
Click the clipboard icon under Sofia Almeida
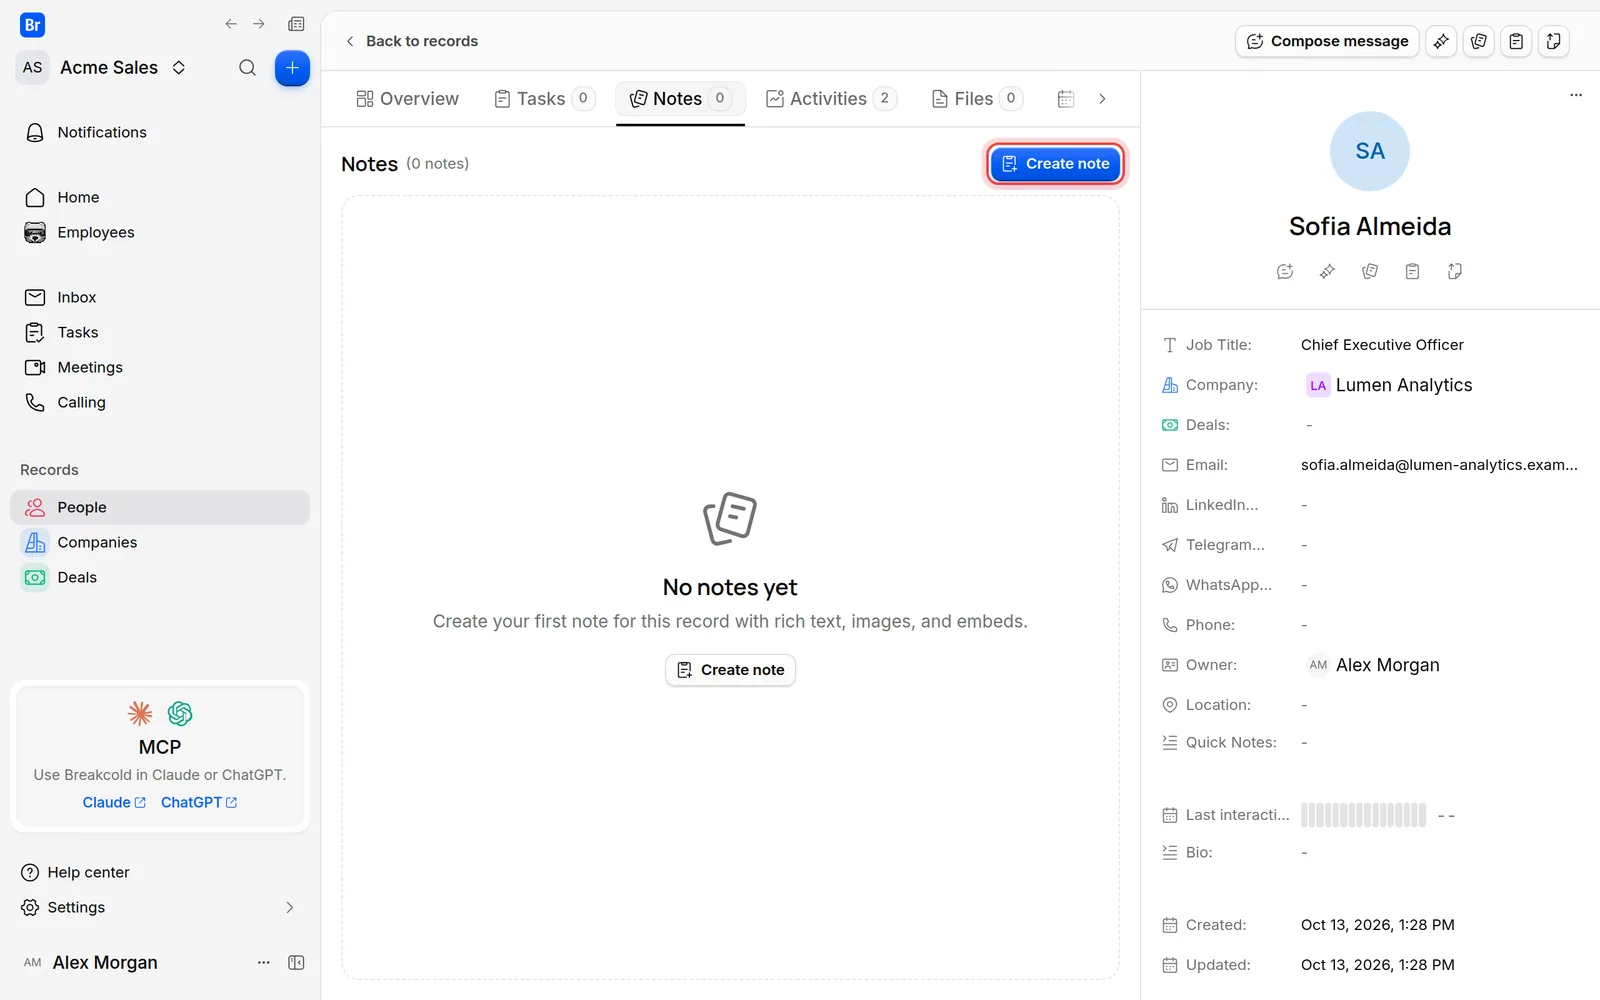click(1412, 271)
